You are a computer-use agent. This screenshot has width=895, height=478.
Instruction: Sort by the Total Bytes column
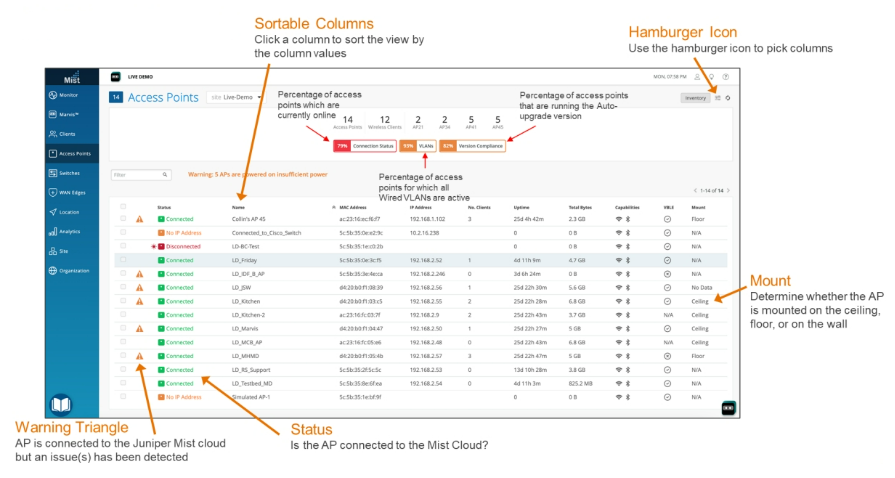coord(580,207)
